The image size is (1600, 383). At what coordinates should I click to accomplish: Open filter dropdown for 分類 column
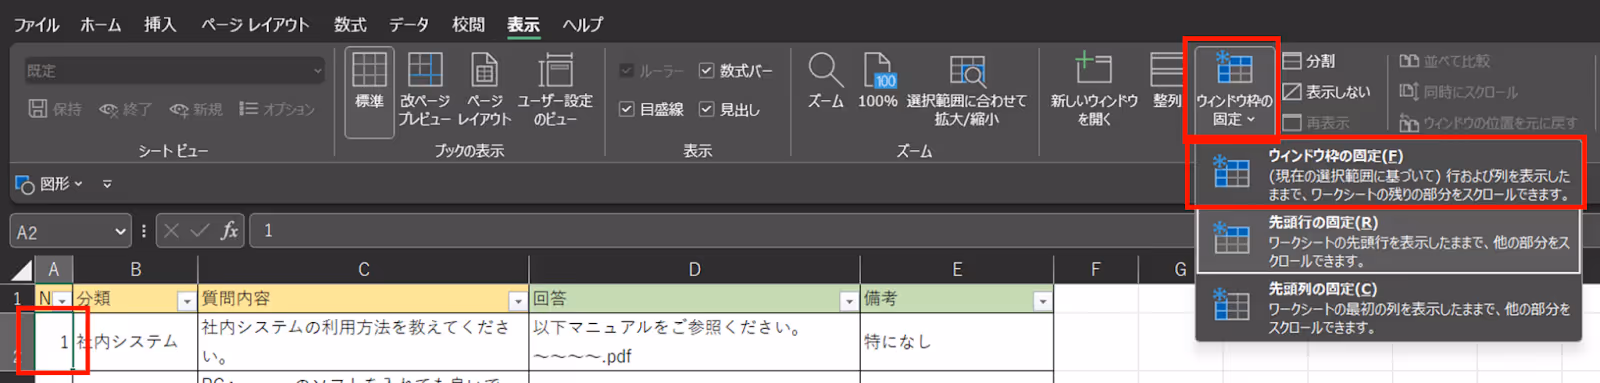(x=186, y=300)
